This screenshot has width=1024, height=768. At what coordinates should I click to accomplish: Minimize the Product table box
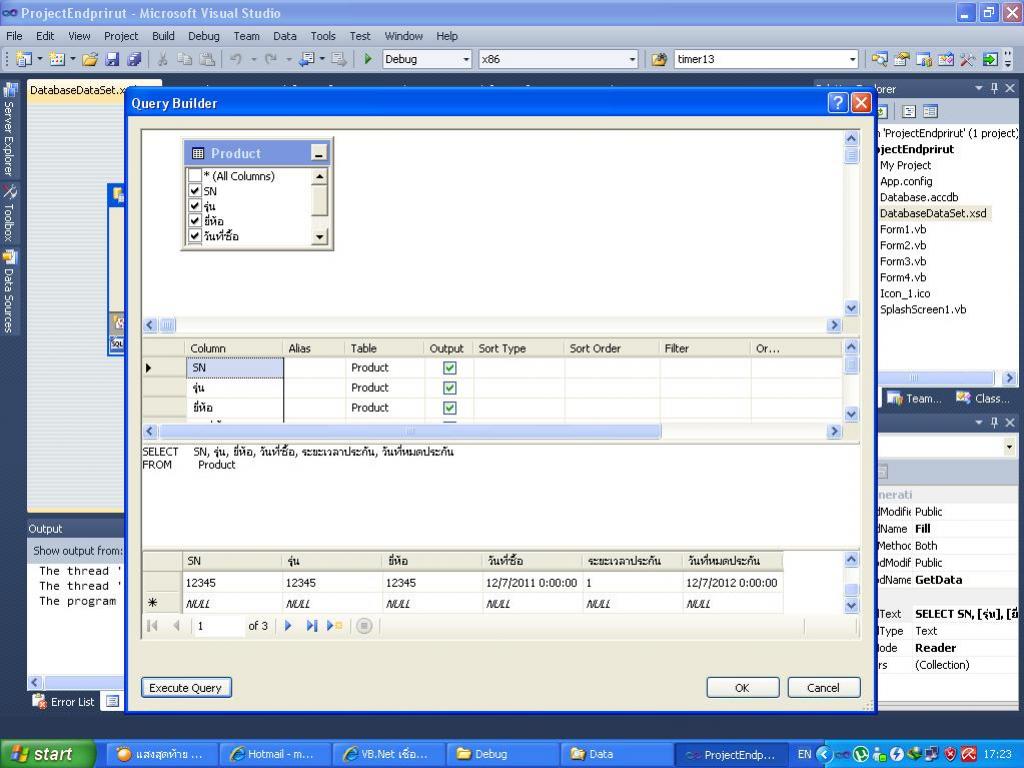(319, 153)
